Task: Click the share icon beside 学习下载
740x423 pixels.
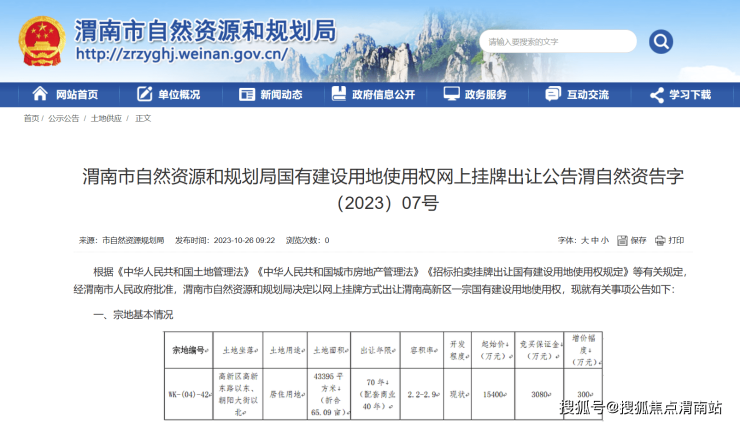Action: [656, 94]
